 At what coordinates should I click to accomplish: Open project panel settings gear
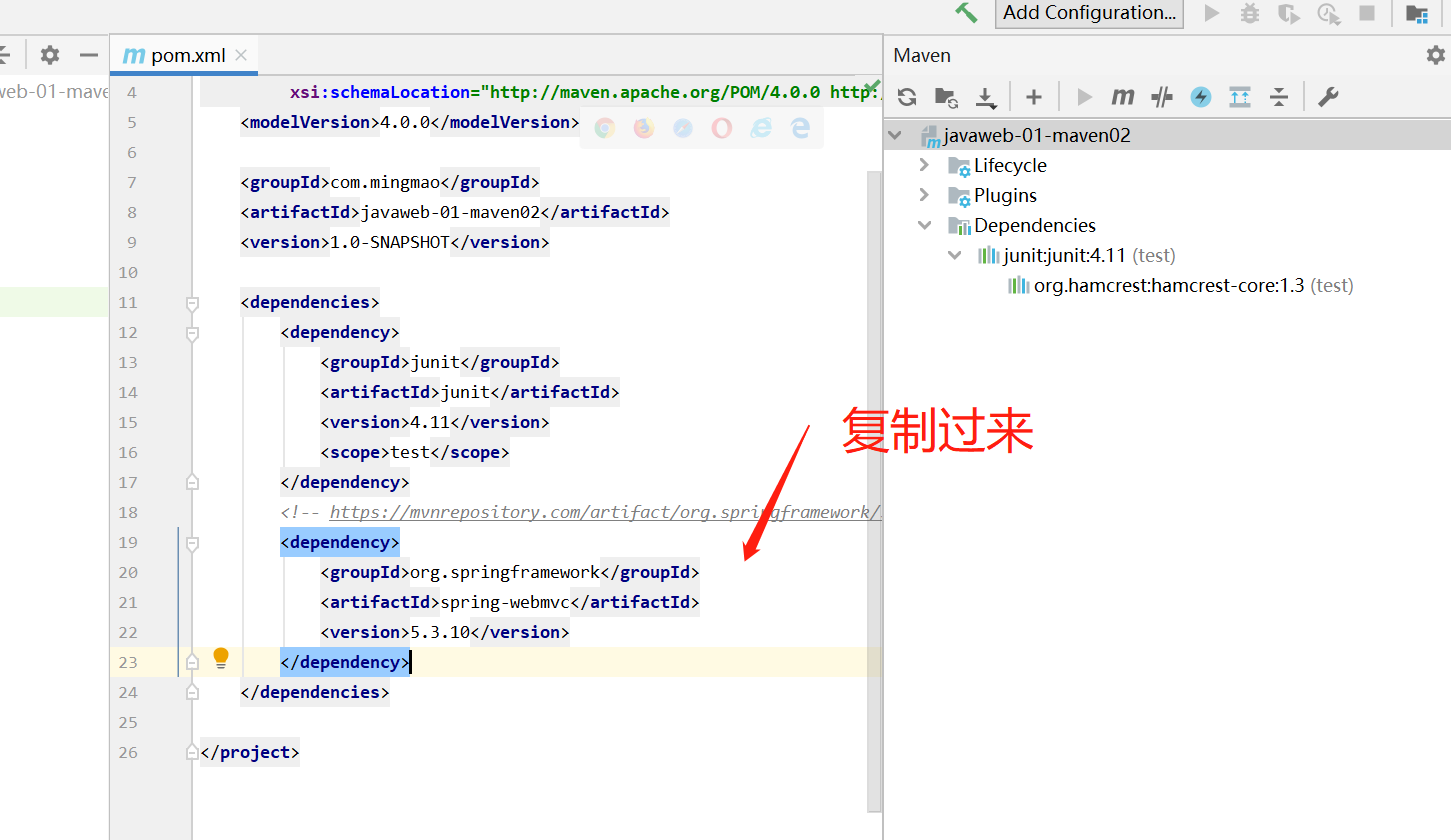(49, 55)
